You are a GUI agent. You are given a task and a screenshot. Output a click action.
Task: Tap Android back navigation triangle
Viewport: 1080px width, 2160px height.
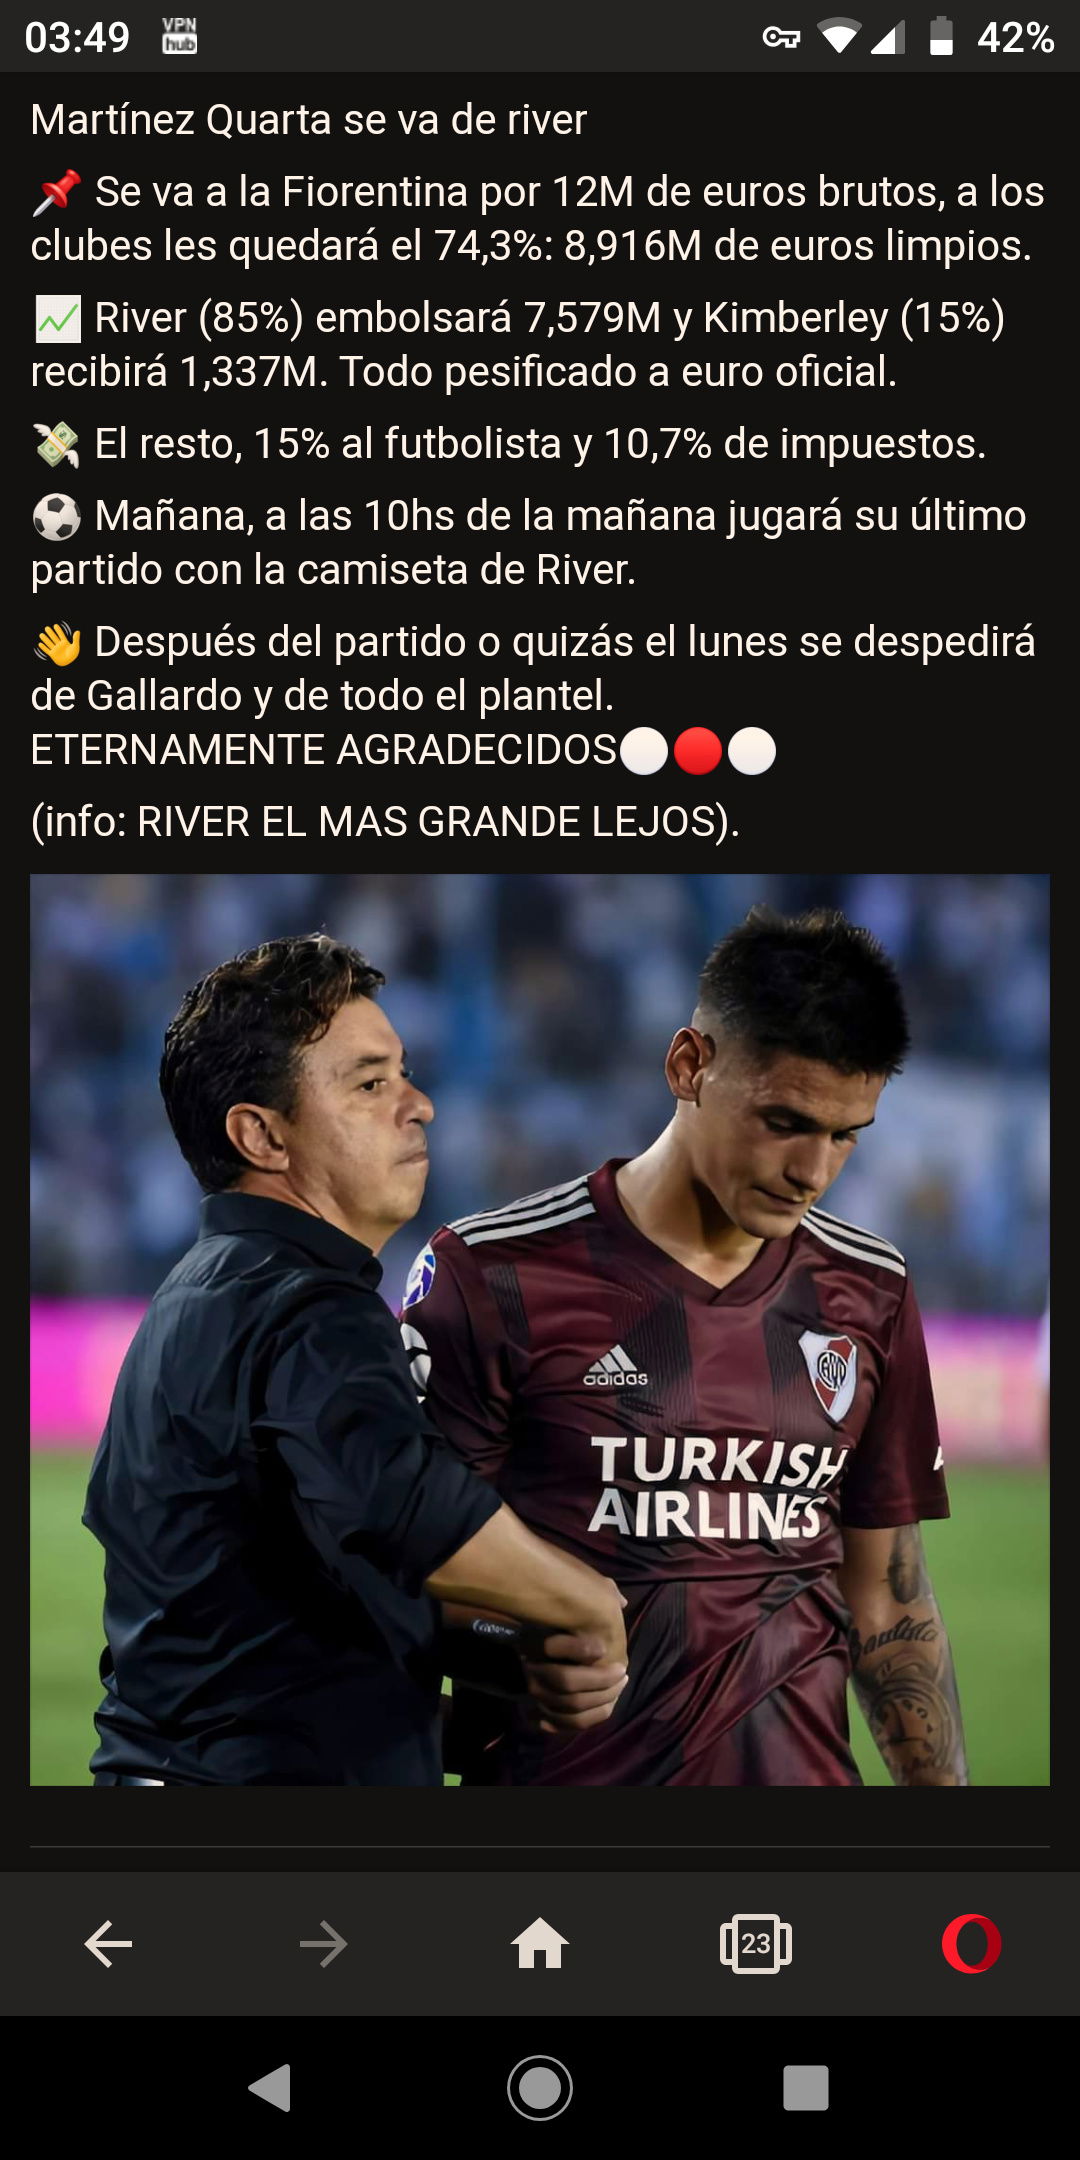coord(270,2088)
